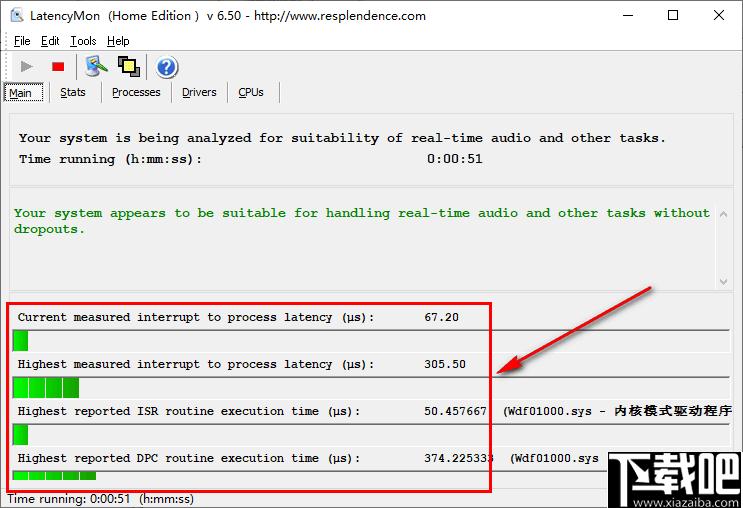Open the system analysis monitor icon
This screenshot has width=743, height=508.
point(96,66)
